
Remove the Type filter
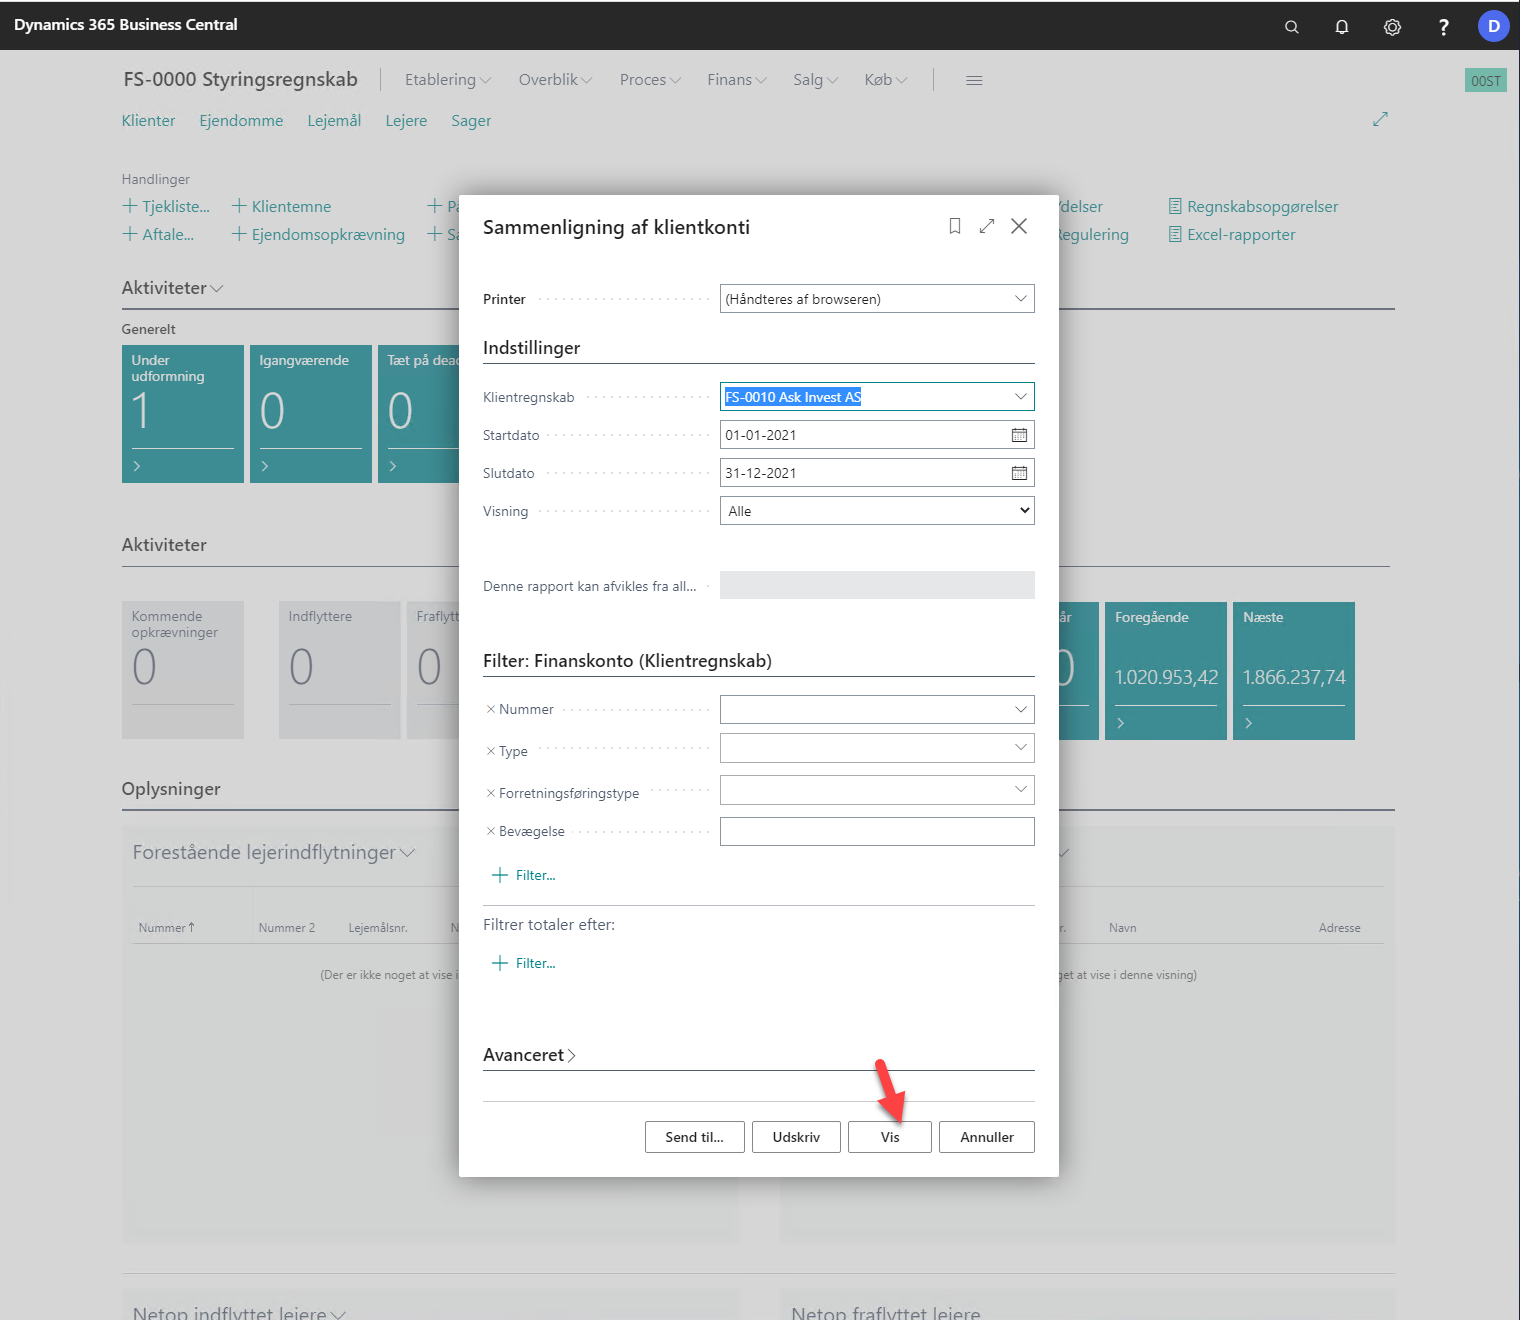click(x=491, y=751)
